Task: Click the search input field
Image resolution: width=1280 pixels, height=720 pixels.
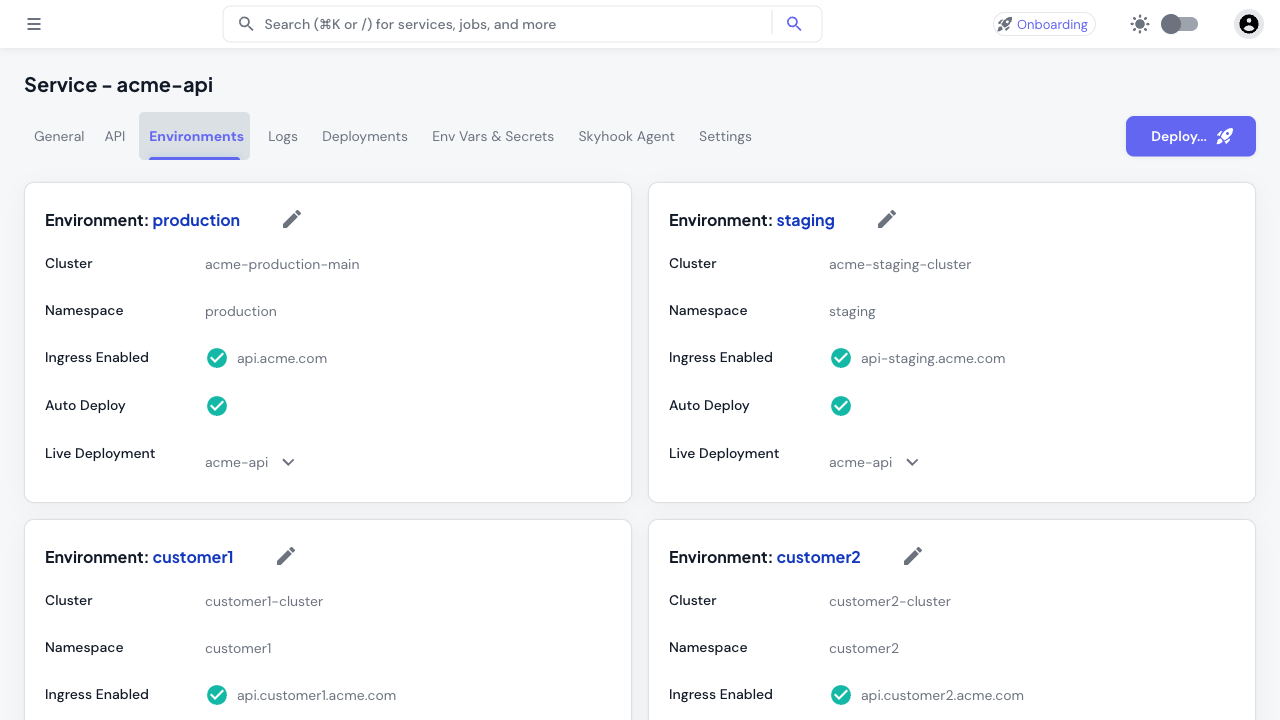Action: (510, 23)
